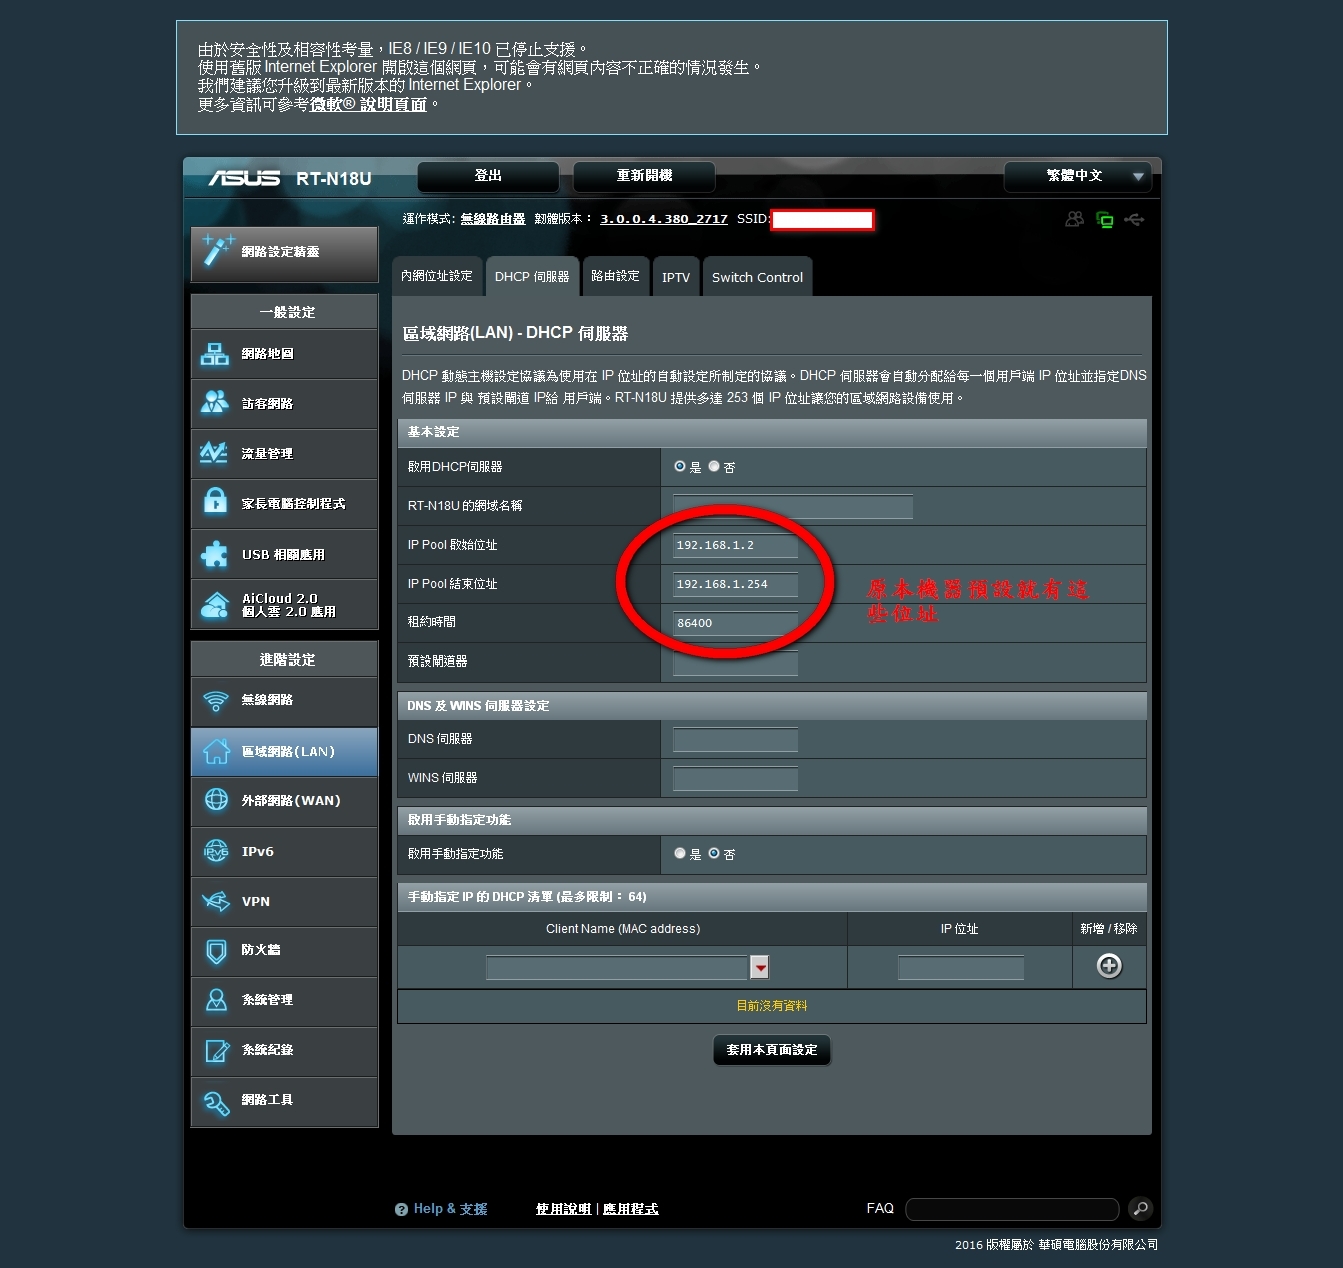Open the Network Map (網路地圖) icon
This screenshot has width=1343, height=1268.
coord(215,354)
